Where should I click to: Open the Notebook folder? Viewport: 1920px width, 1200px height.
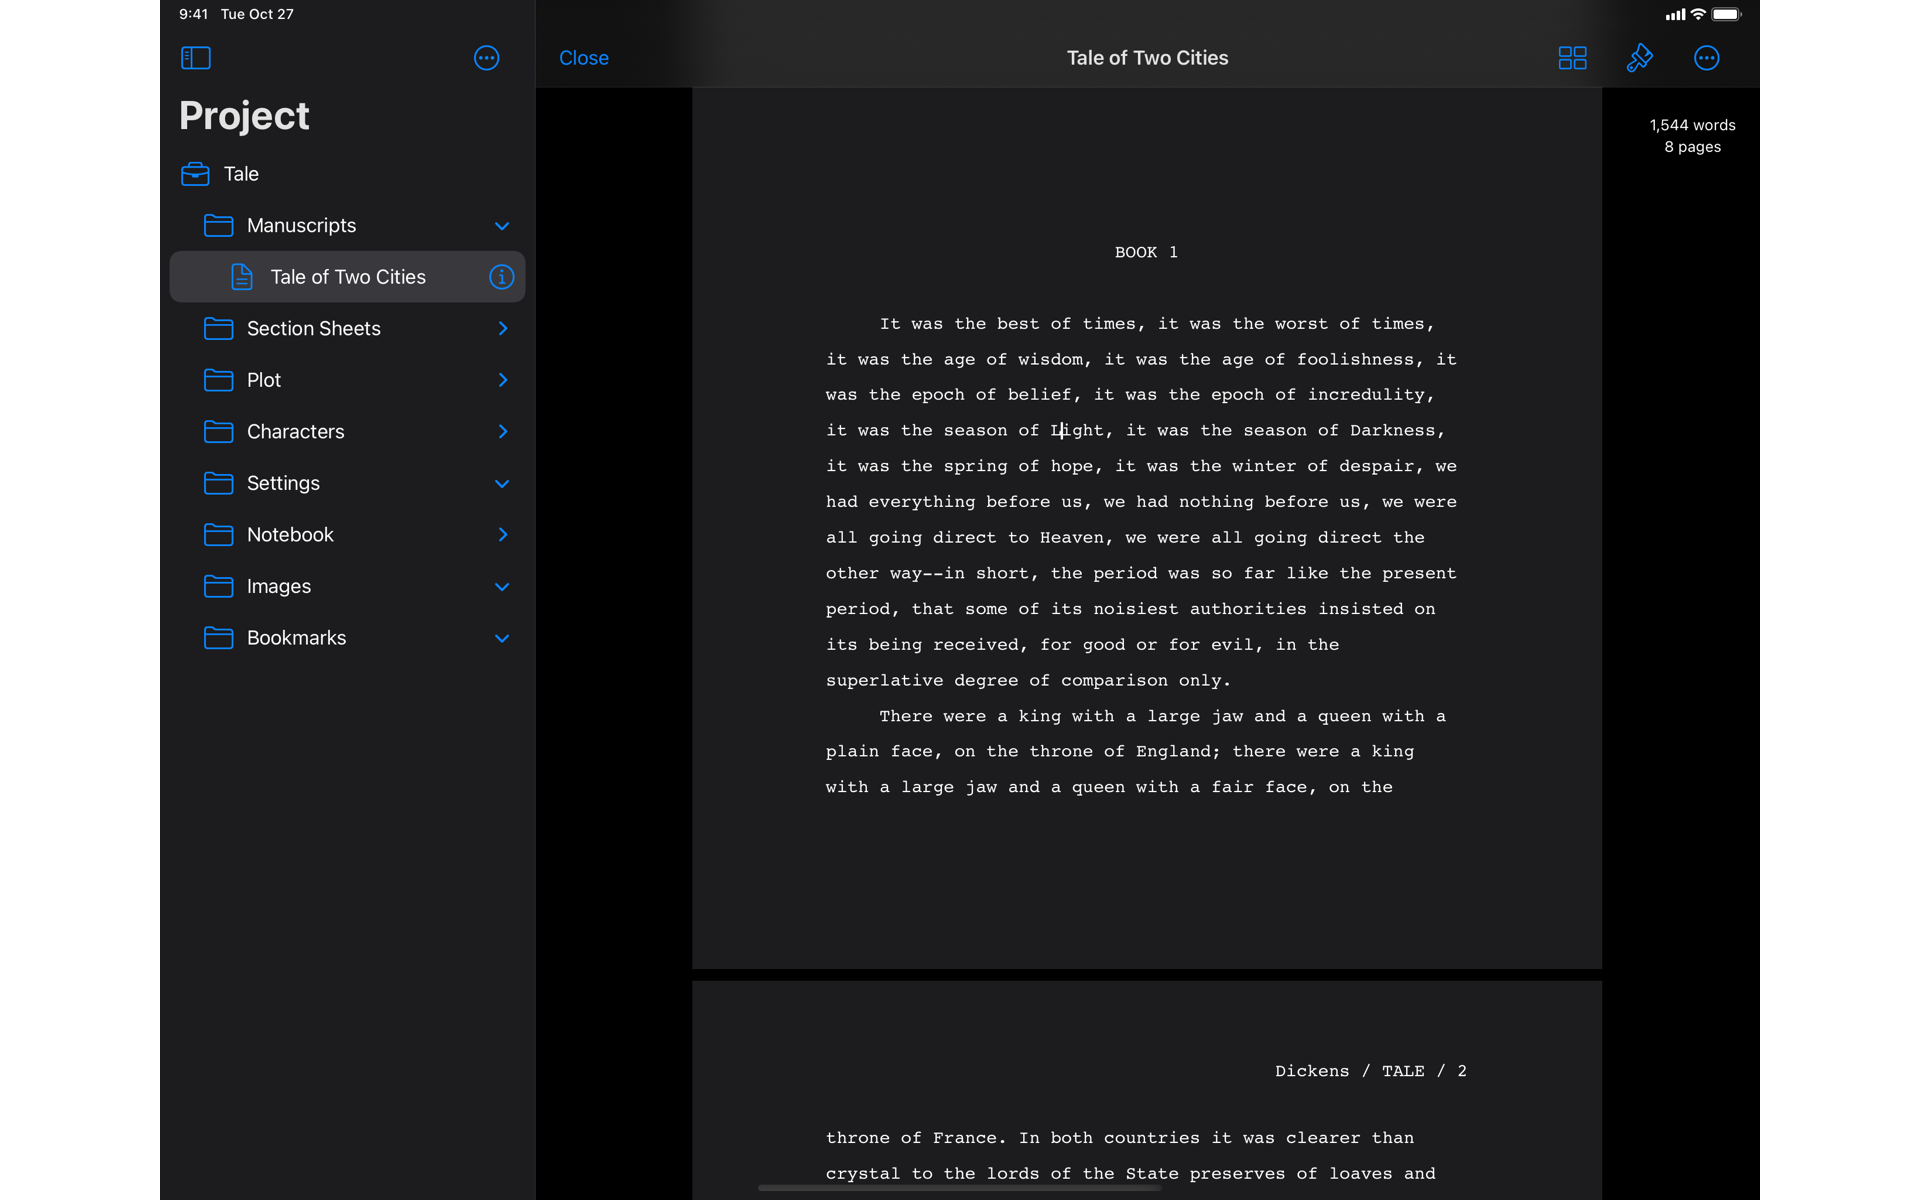click(x=347, y=535)
